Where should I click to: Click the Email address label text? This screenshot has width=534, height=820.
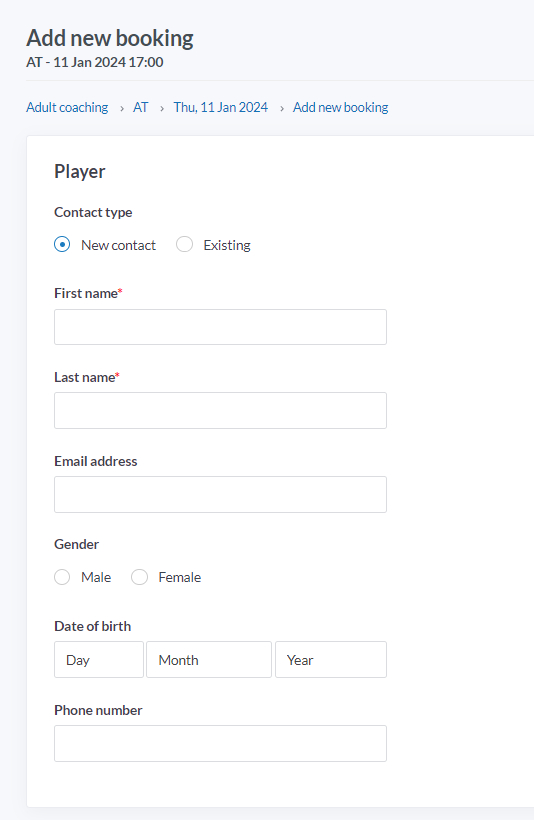96,461
